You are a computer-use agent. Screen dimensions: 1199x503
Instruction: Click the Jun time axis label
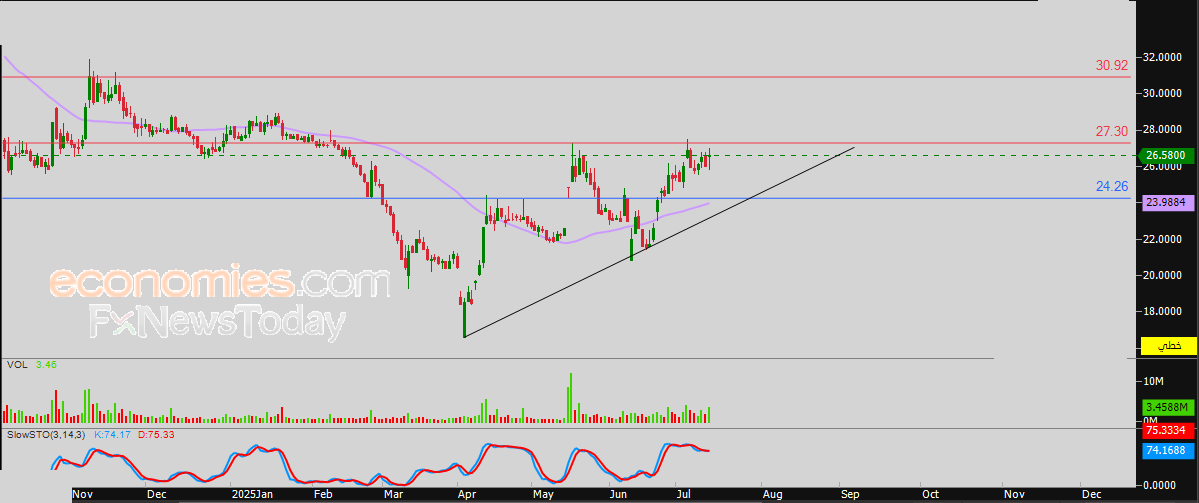coord(619,495)
